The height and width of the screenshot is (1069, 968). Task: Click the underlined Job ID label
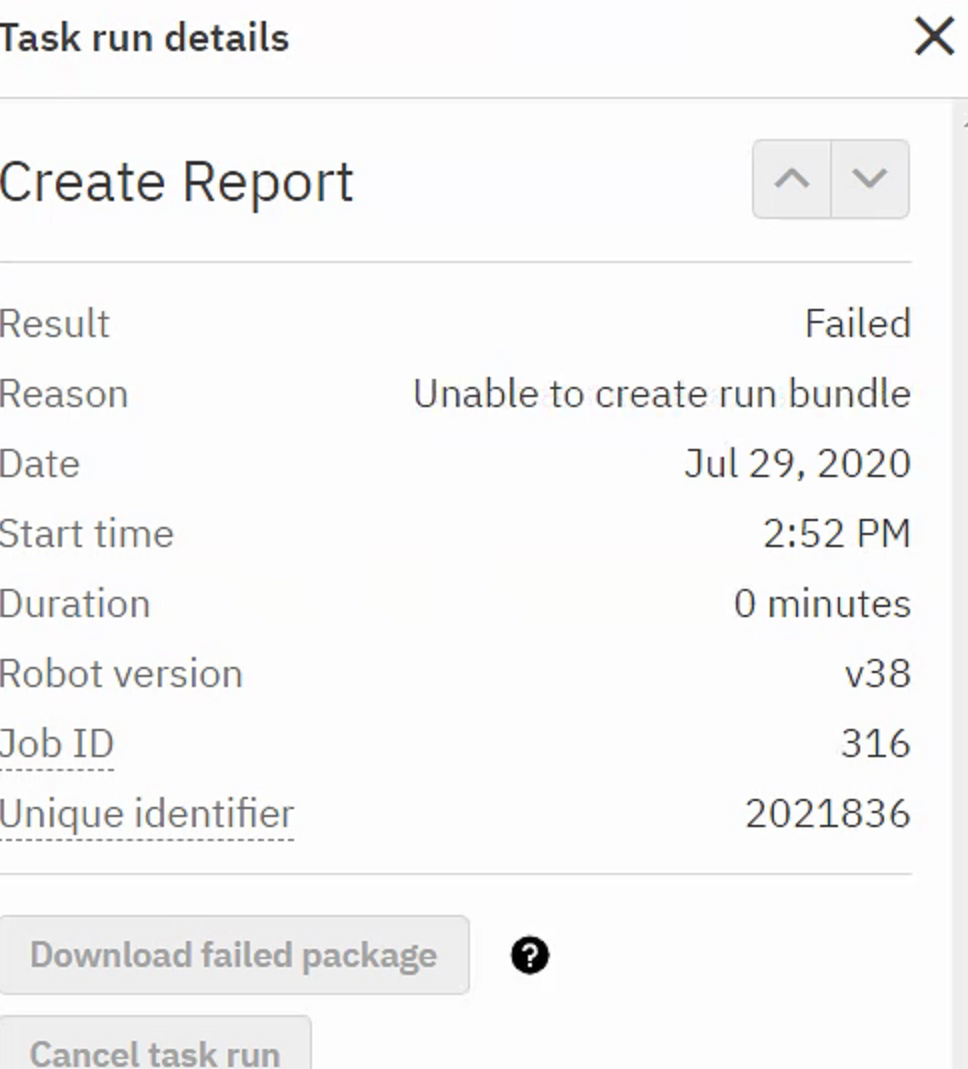pos(57,744)
